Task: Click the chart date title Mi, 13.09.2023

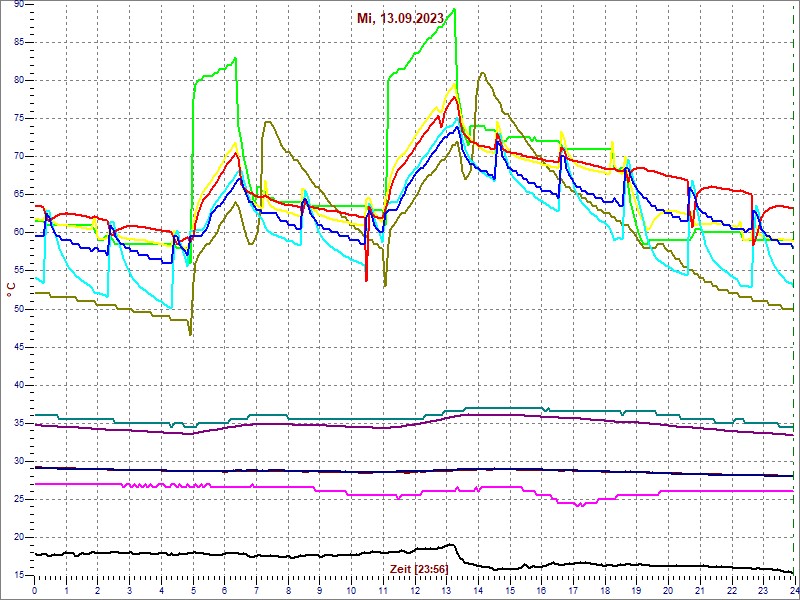Action: (400, 19)
